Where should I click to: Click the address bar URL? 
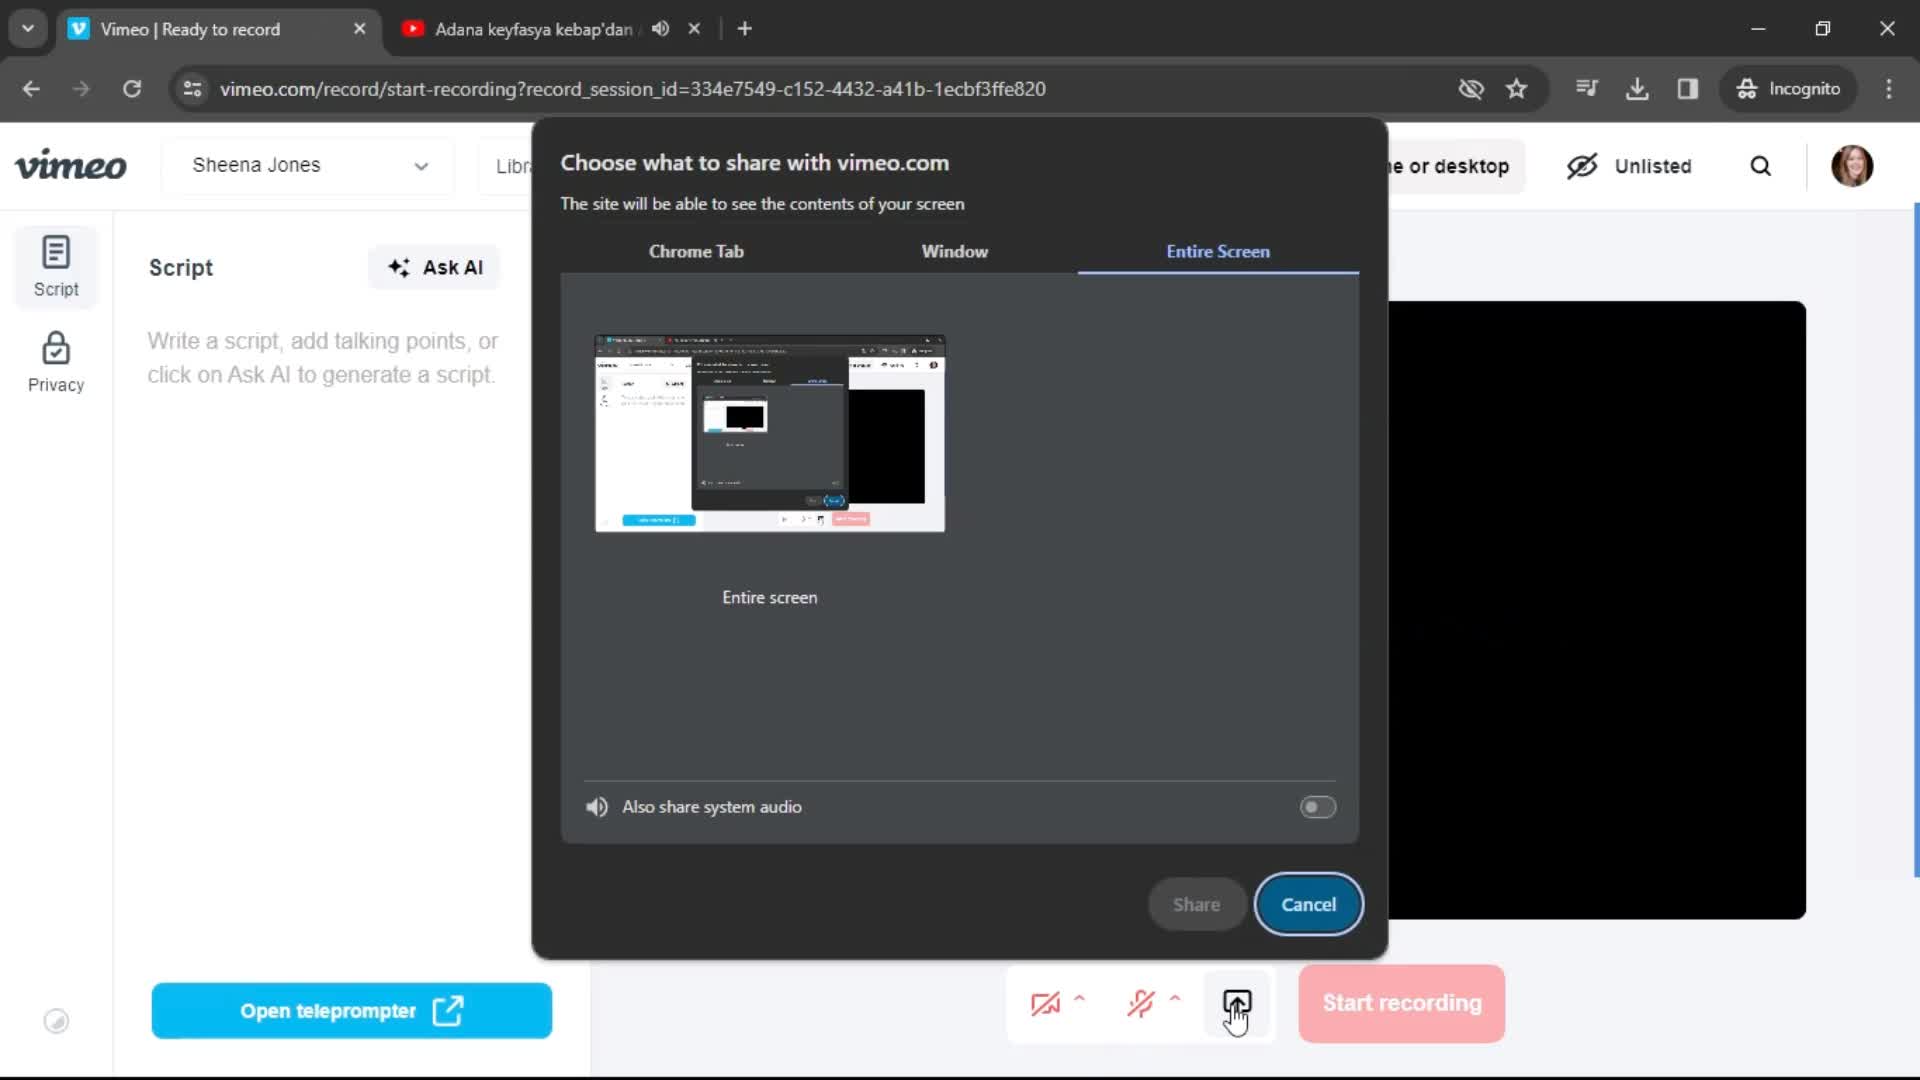point(632,89)
